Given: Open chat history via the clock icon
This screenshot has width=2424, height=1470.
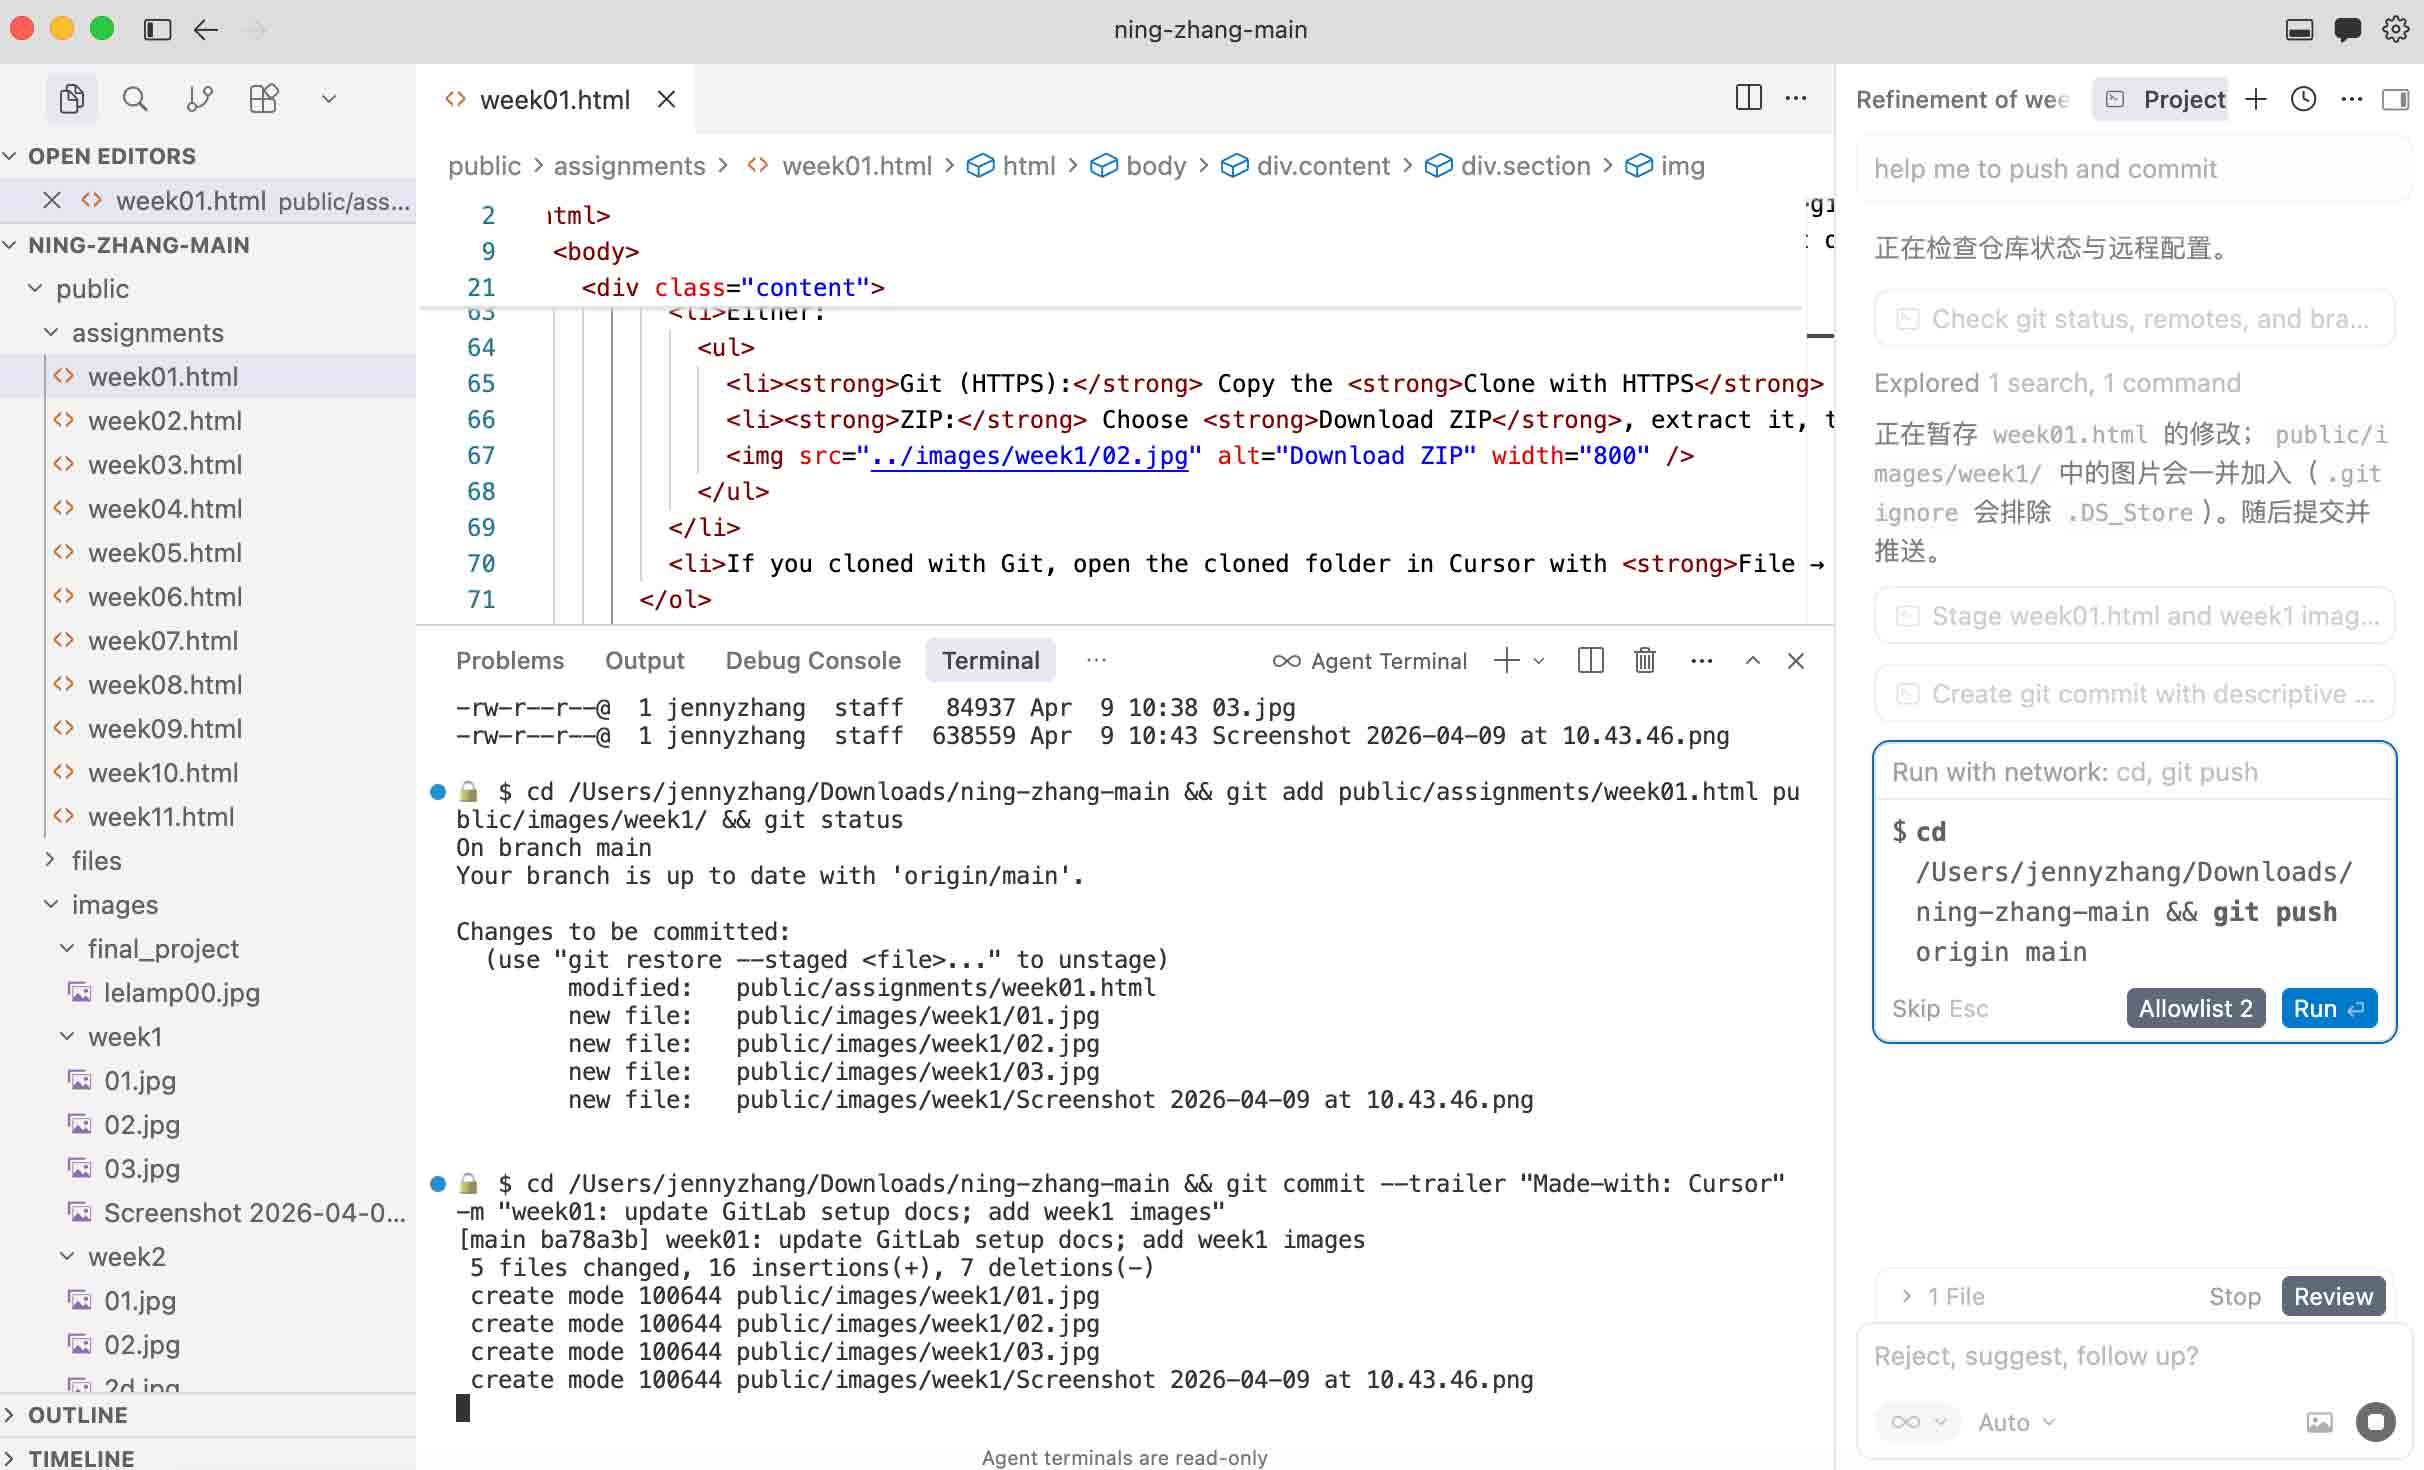Looking at the screenshot, I should tap(2302, 98).
